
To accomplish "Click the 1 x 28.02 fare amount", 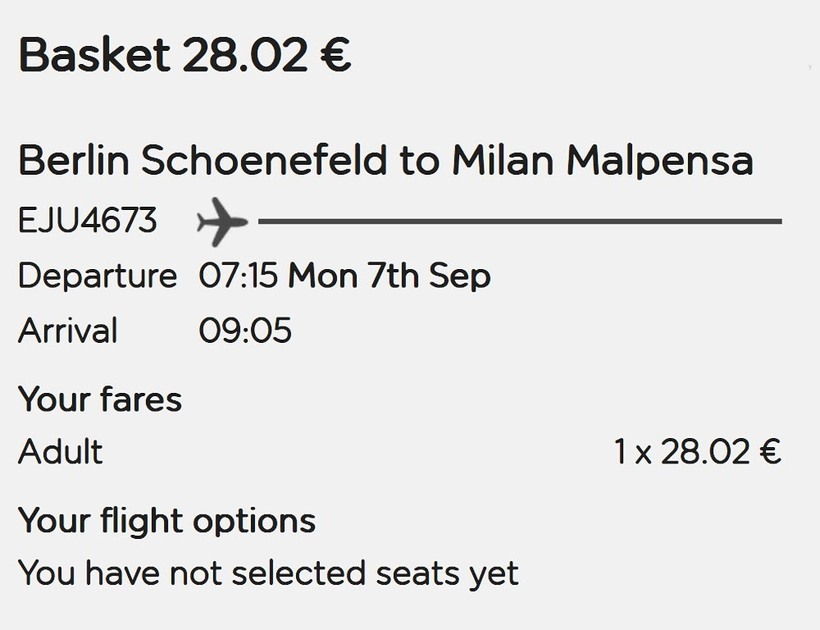I will pyautogui.click(x=682, y=452).
